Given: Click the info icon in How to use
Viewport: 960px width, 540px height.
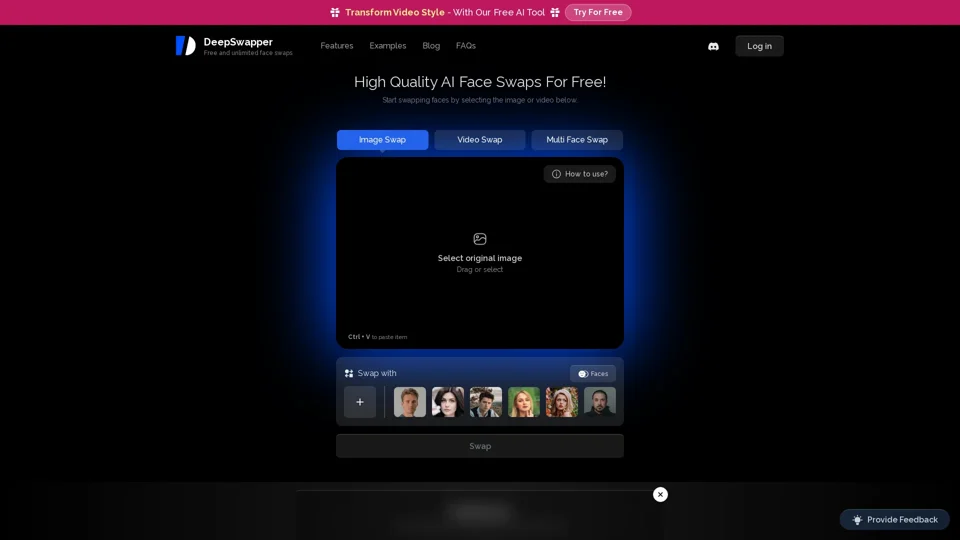Looking at the screenshot, I should 557,174.
